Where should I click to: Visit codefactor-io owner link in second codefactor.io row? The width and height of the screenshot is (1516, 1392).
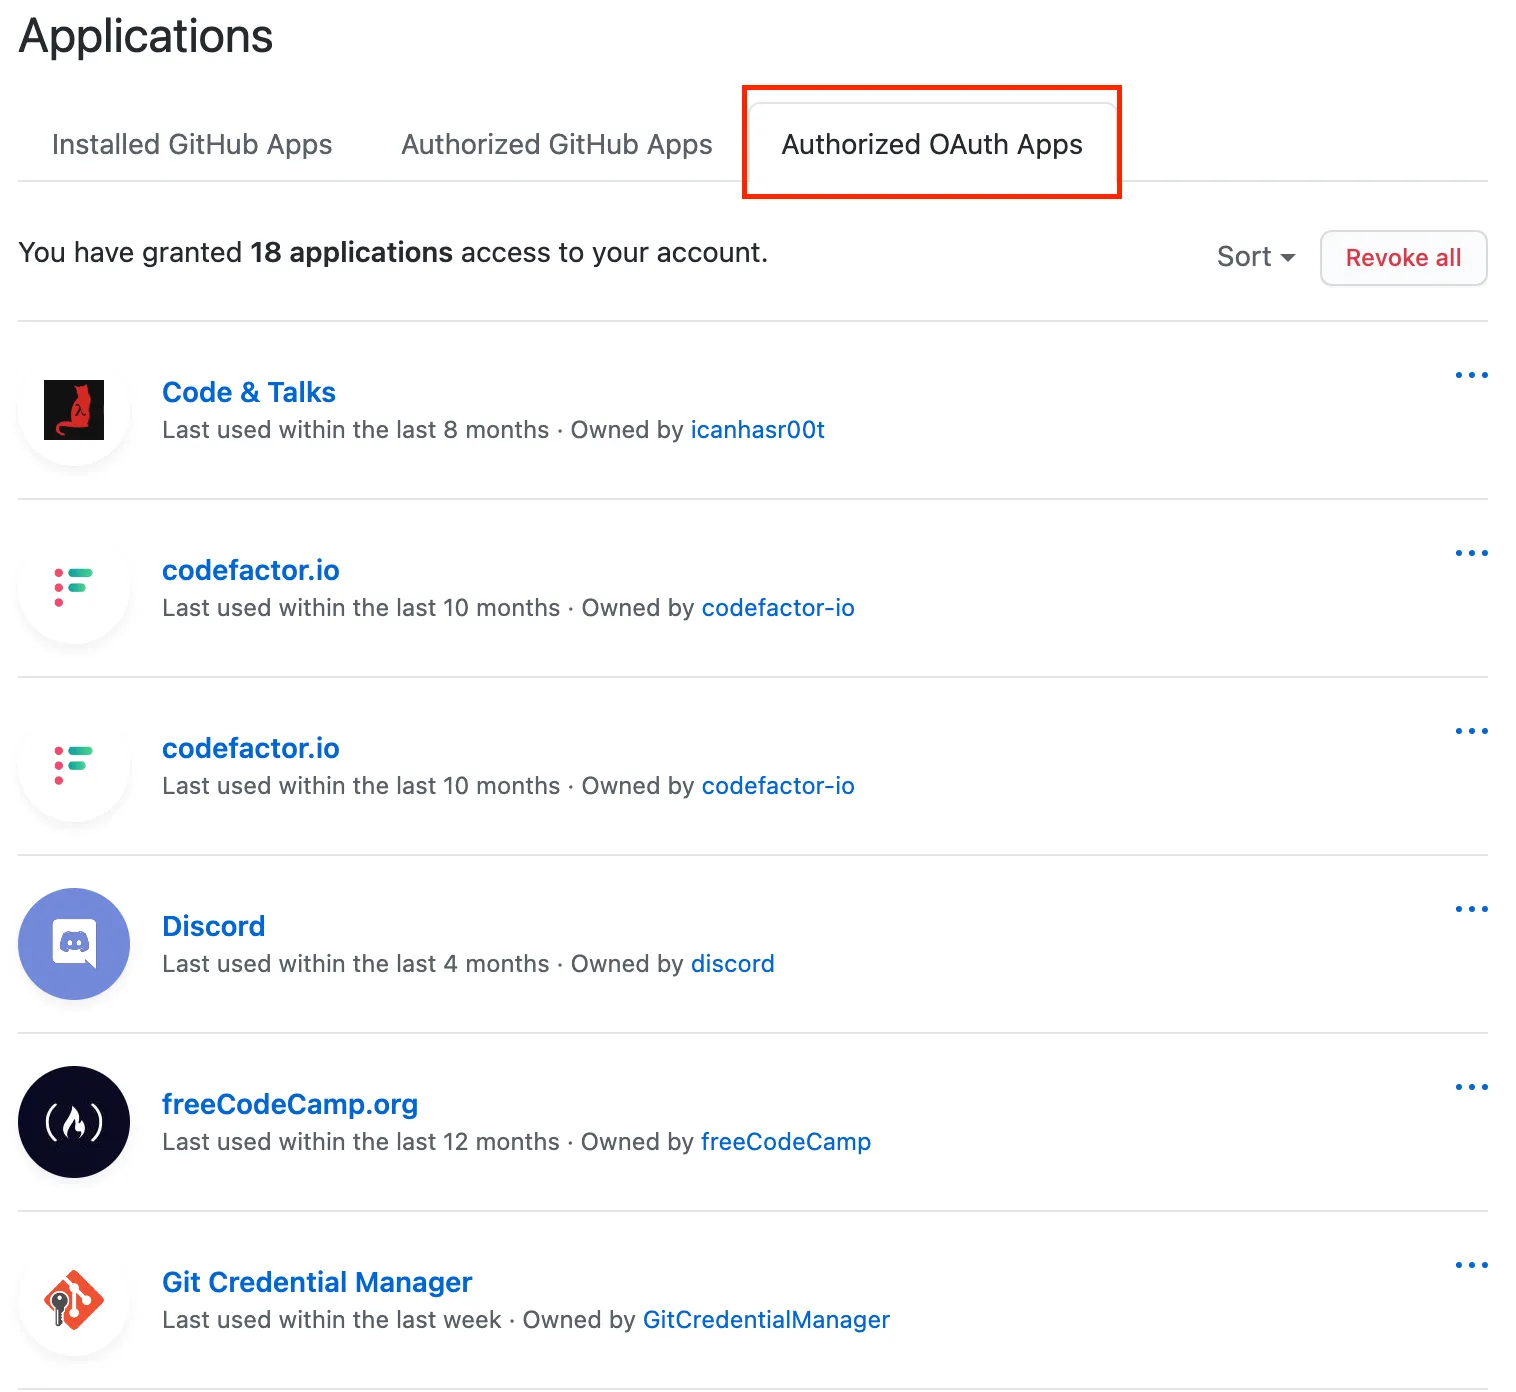778,786
